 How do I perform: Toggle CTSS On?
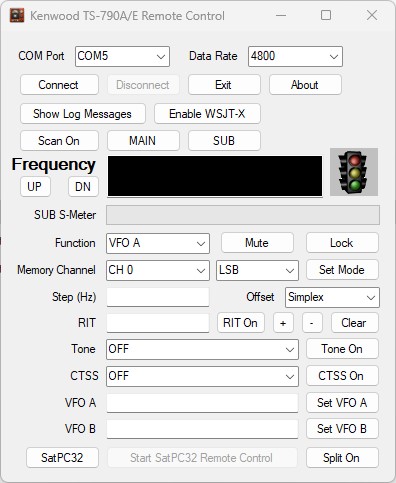click(x=342, y=376)
